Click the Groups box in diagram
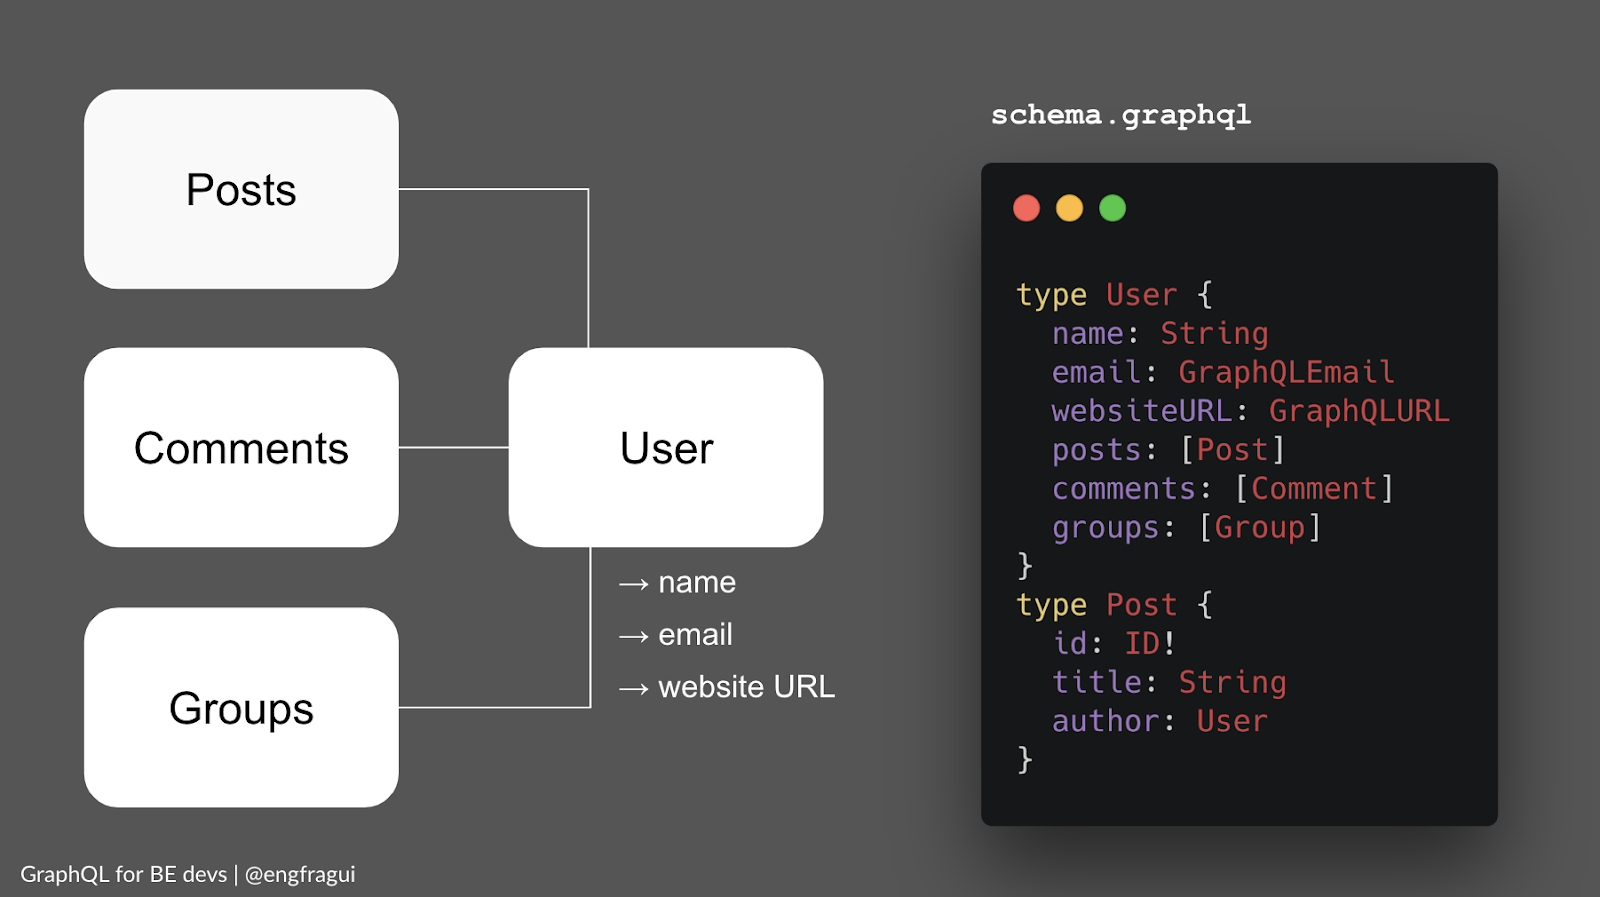Viewport: 1600px width, 897px height. point(241,708)
